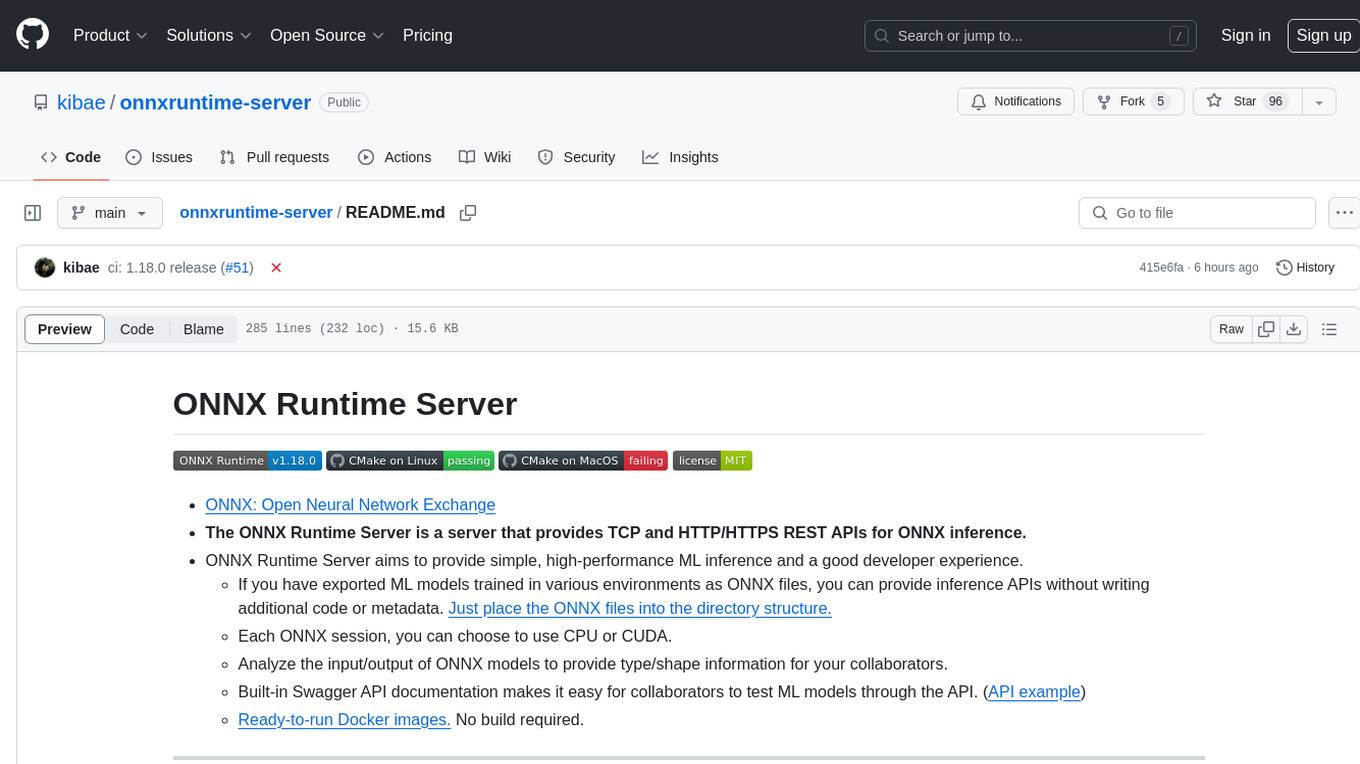Switch to the Wiki tab
Viewport: 1360px width, 764px height.
pos(485,157)
